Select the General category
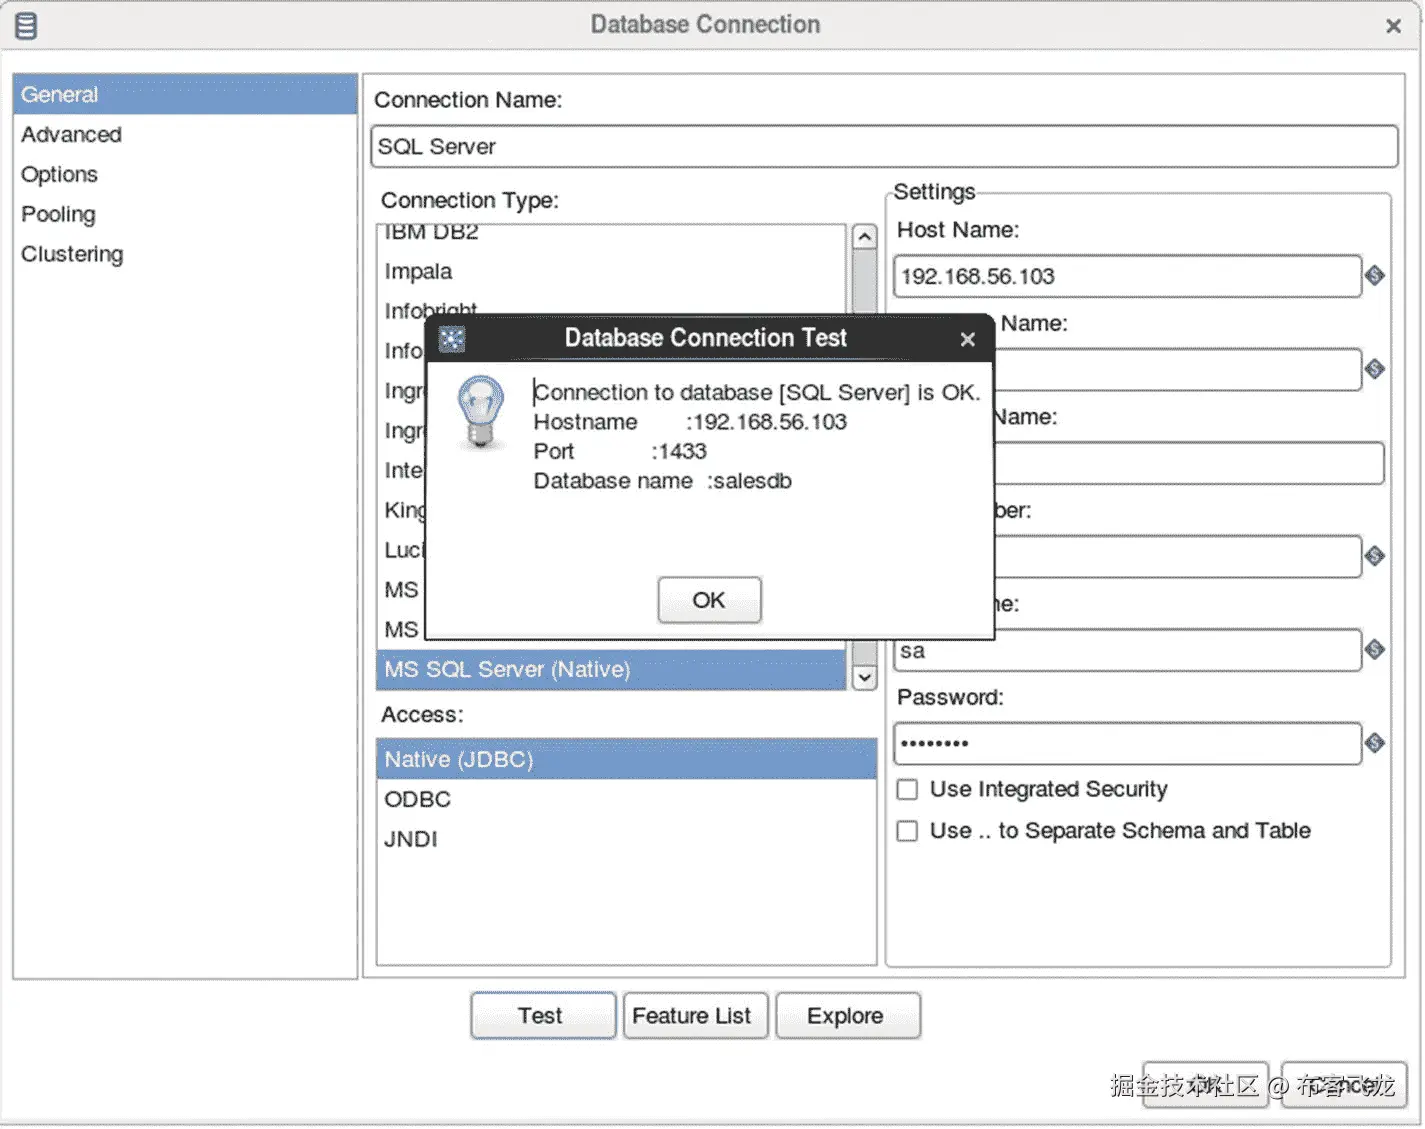Screen dimensions: 1425x1129 pos(185,94)
